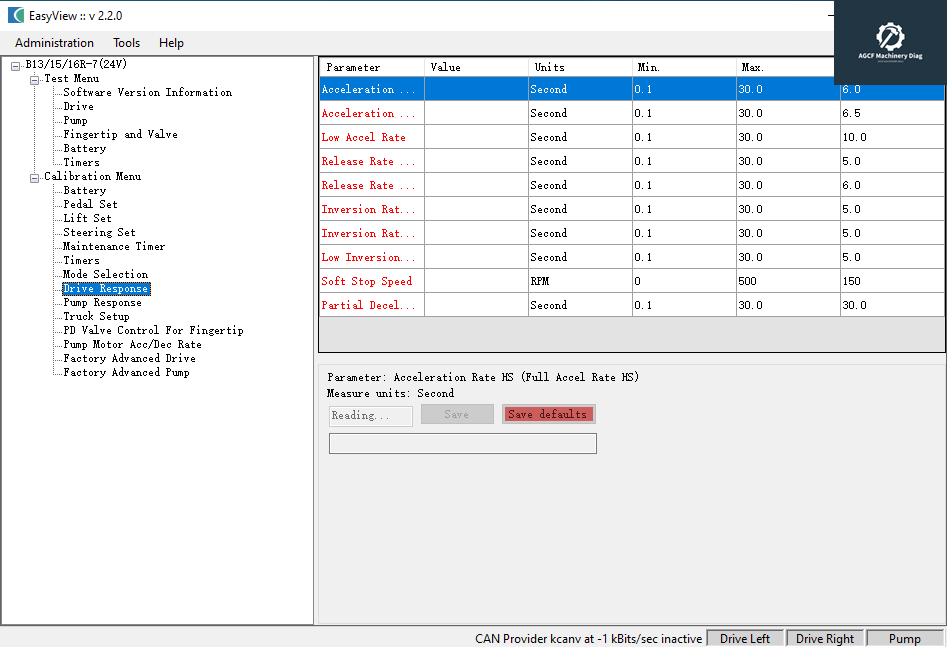Screen dimensions: 947x647
Task: Click the grayed Save button
Action: click(457, 414)
